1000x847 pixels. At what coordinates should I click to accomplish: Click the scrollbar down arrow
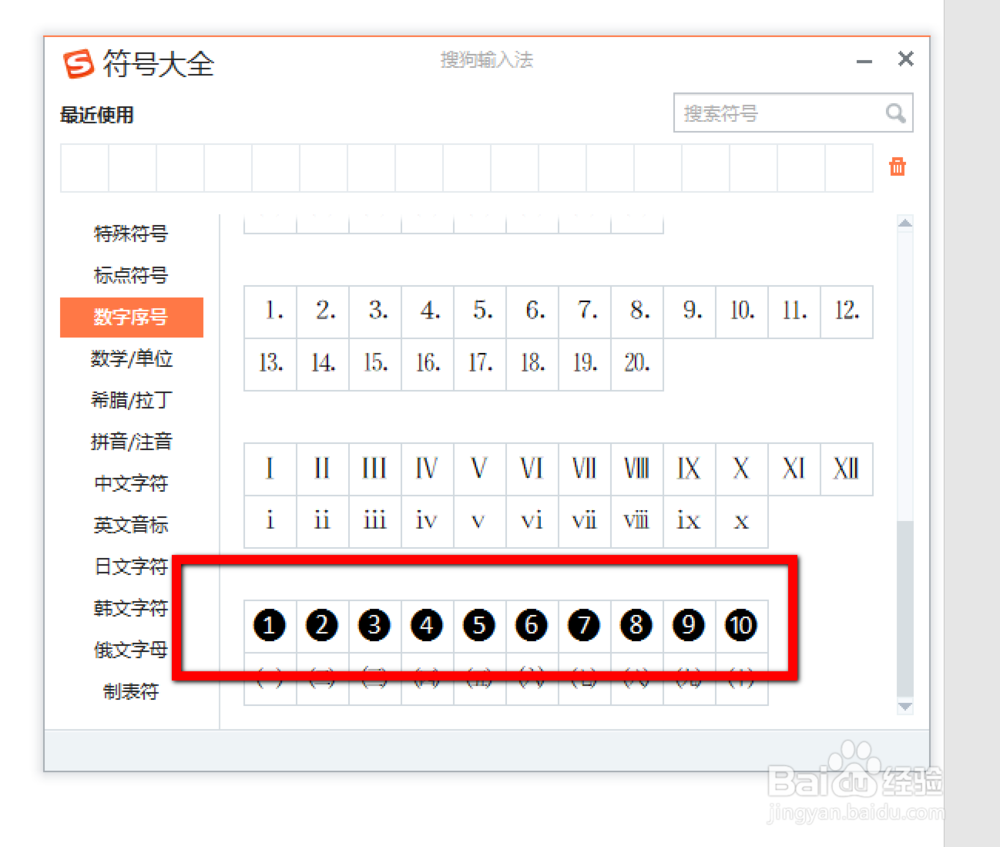(x=906, y=706)
